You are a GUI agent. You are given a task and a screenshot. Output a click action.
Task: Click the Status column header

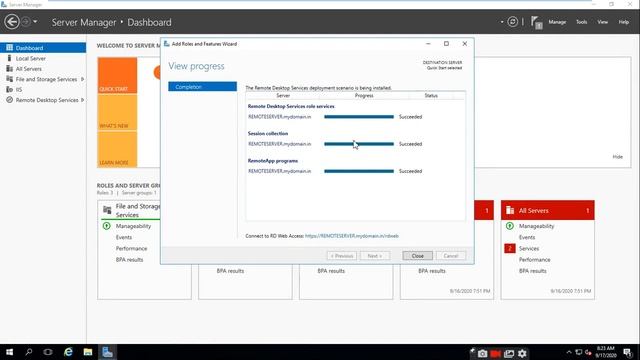click(x=431, y=96)
